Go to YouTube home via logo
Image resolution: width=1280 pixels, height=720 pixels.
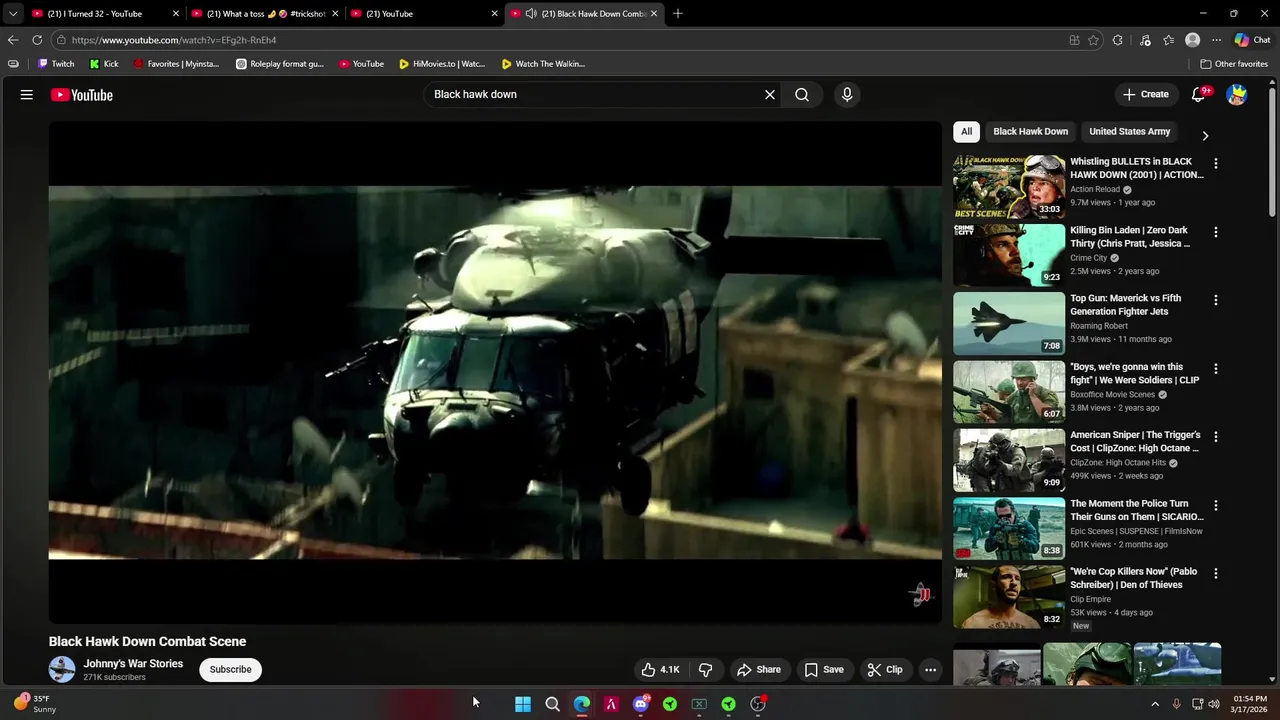pos(82,95)
